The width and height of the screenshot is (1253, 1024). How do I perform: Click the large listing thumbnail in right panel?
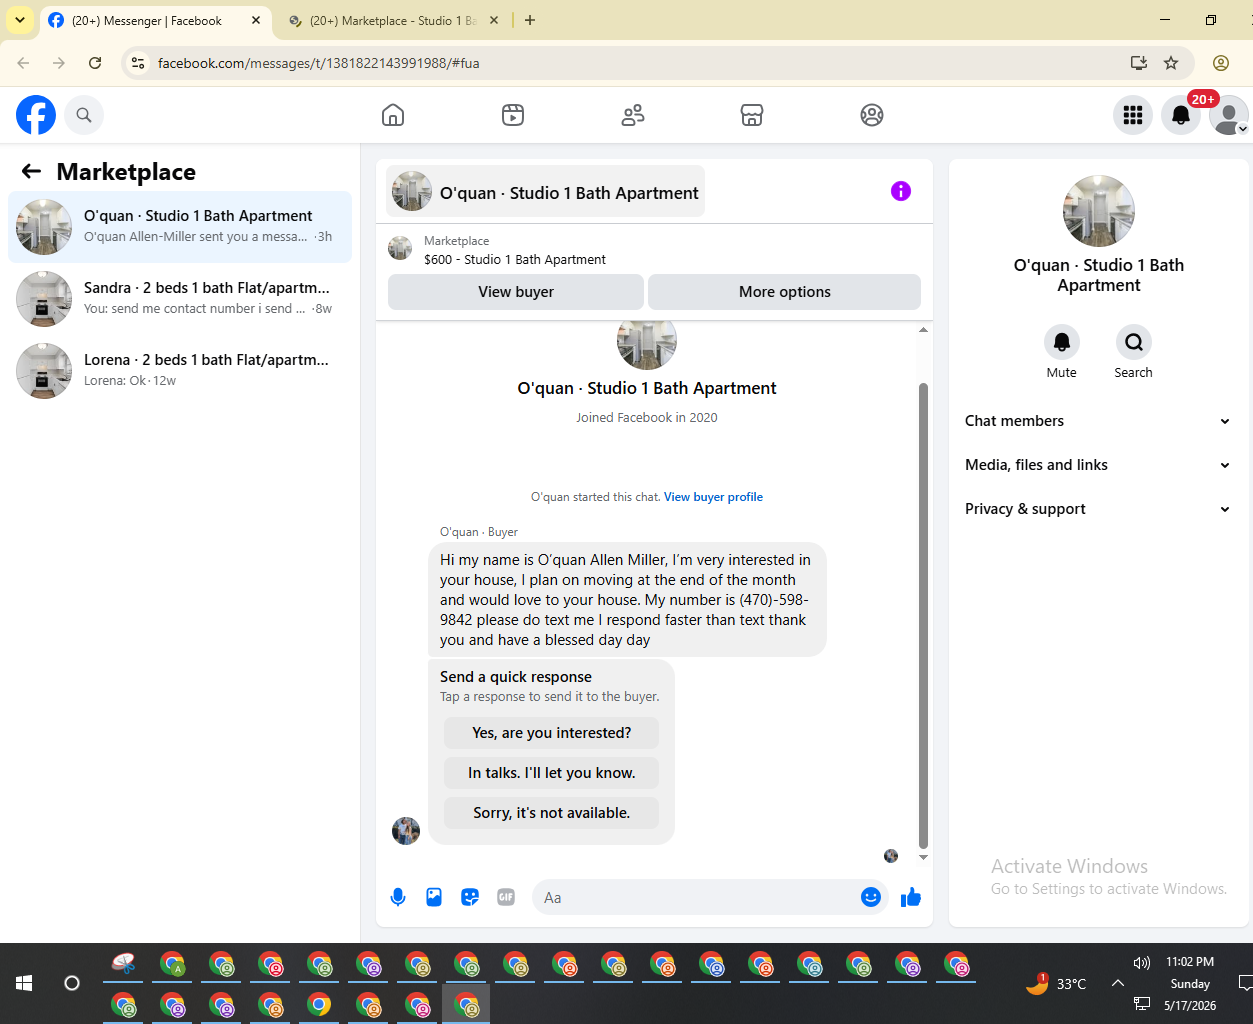1099,211
